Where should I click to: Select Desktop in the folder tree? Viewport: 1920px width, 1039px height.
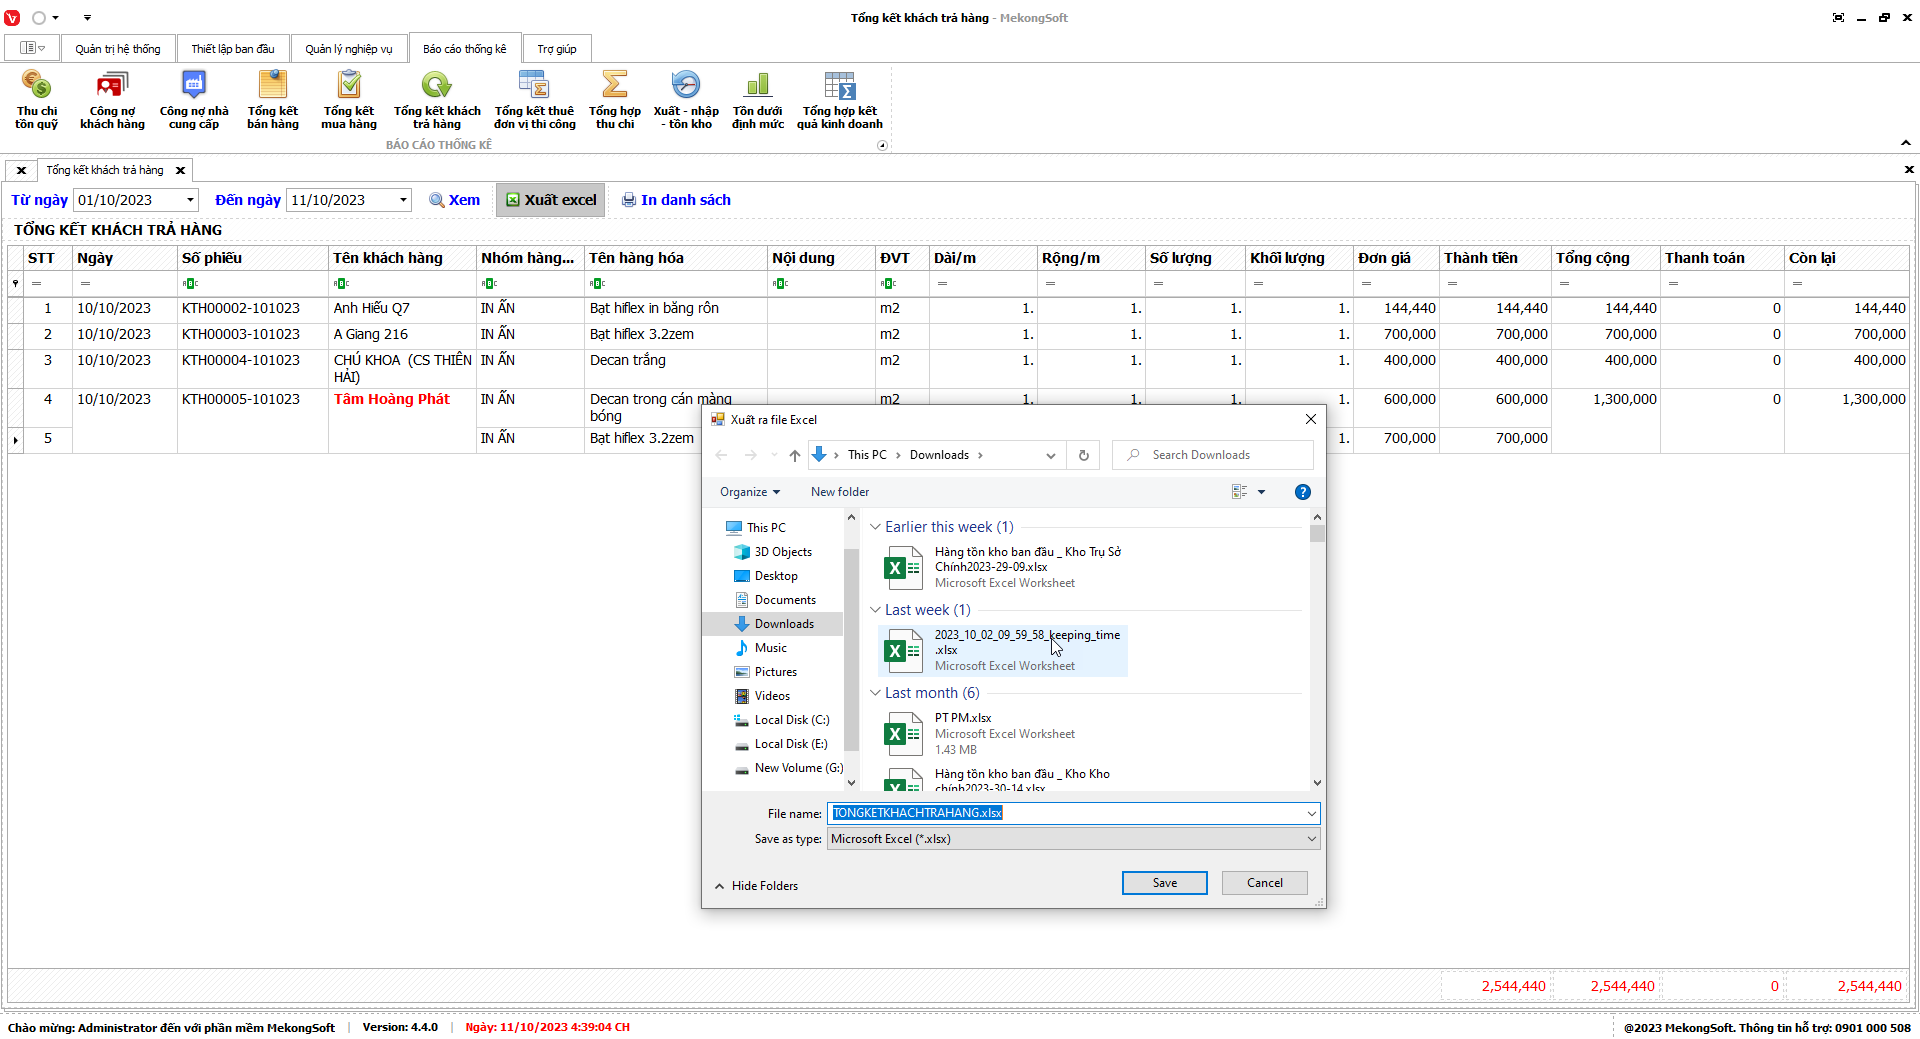click(x=776, y=576)
